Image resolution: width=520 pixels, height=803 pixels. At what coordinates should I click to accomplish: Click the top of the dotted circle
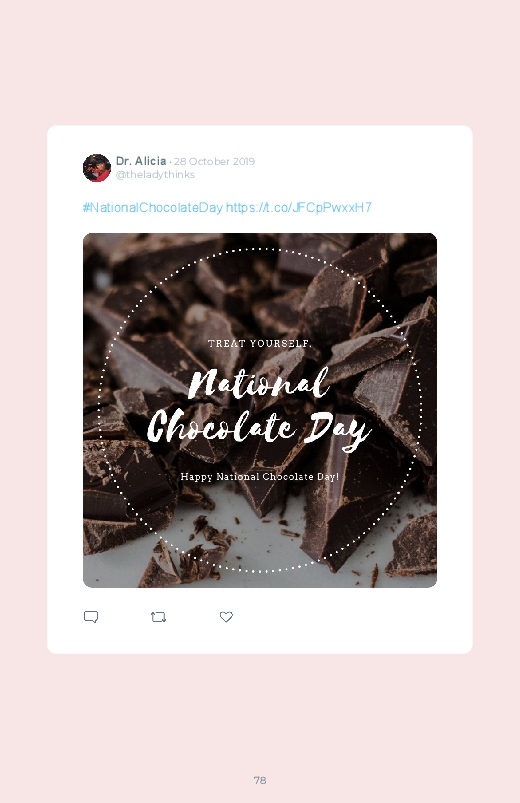click(260, 249)
